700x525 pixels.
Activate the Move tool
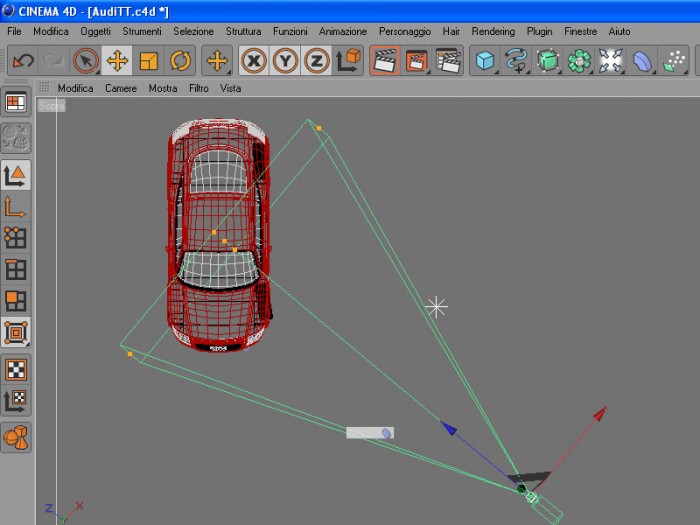pos(117,60)
